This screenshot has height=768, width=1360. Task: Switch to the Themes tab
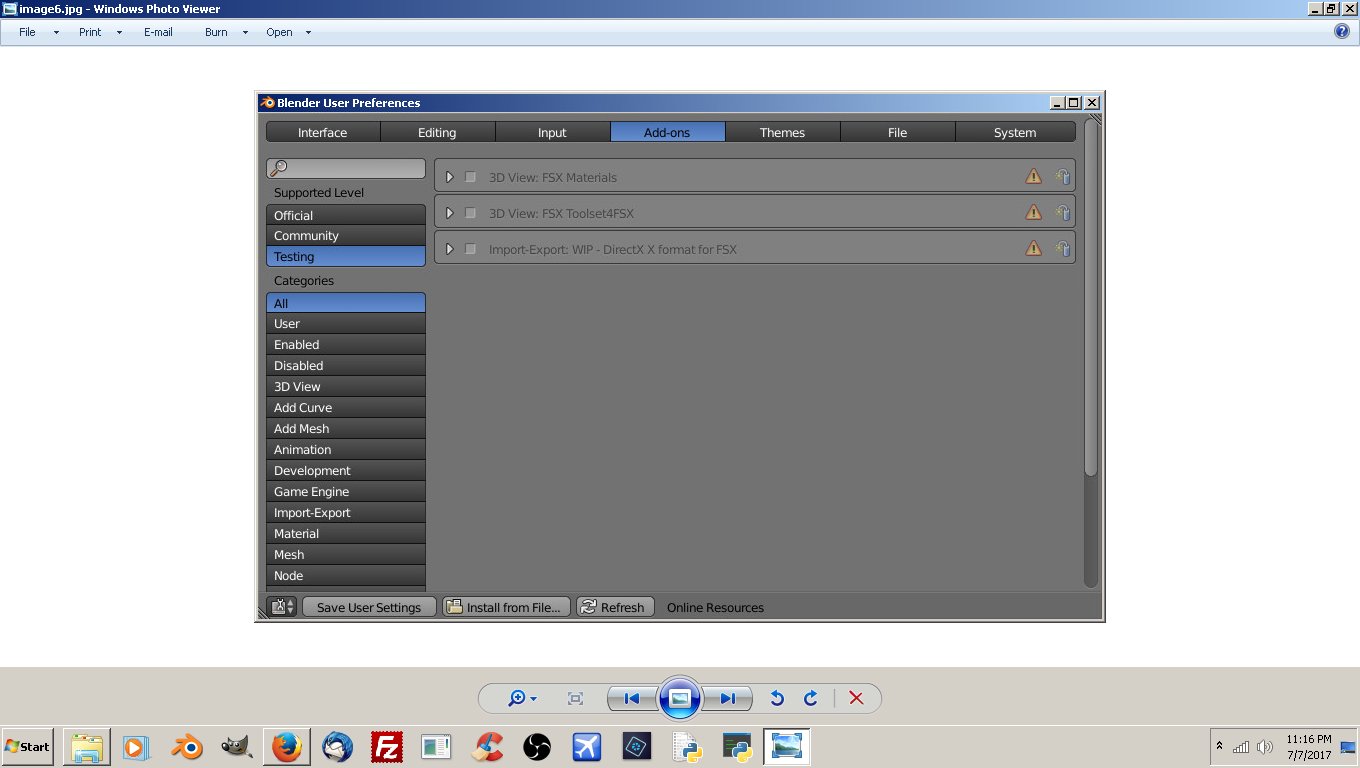782,132
